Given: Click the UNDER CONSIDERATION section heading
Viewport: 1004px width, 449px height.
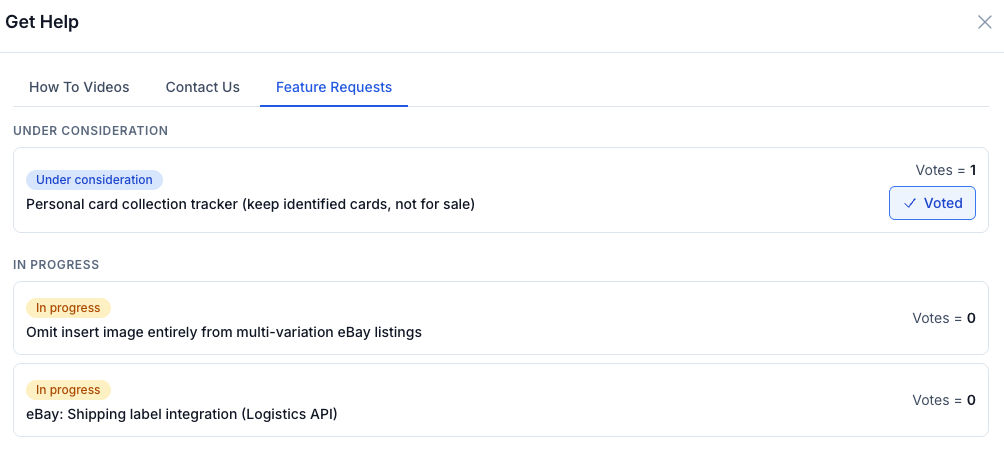Looking at the screenshot, I should point(90,131).
